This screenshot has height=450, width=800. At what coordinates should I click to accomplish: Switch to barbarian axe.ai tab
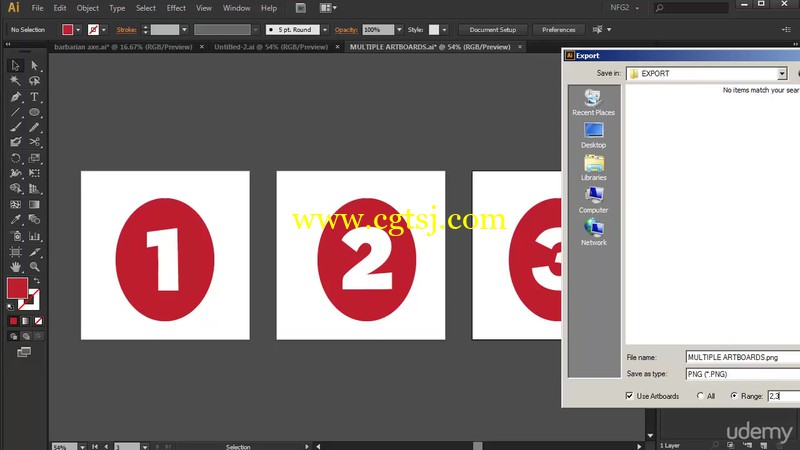point(123,47)
